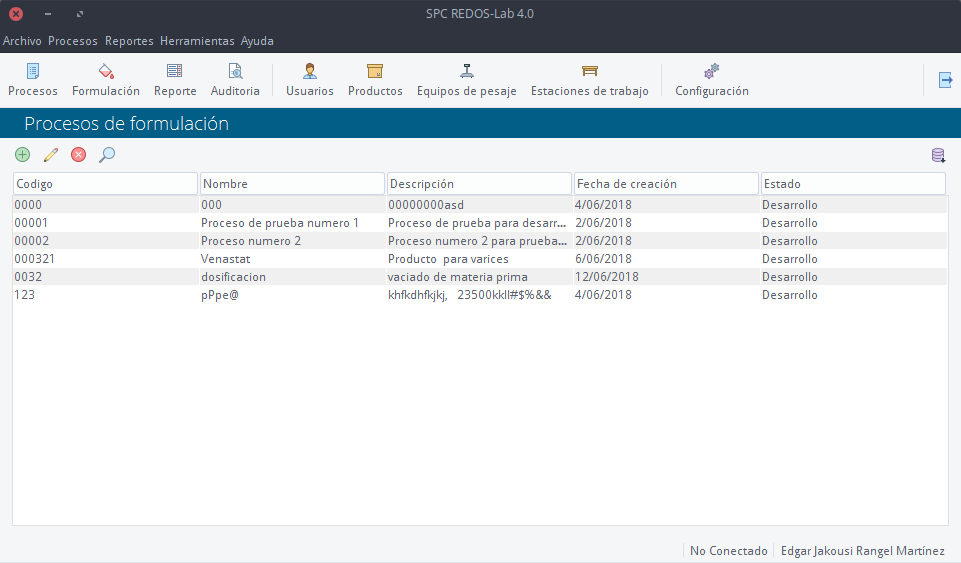961x563 pixels.
Task: Open the Ayuda menu
Action: click(257, 41)
